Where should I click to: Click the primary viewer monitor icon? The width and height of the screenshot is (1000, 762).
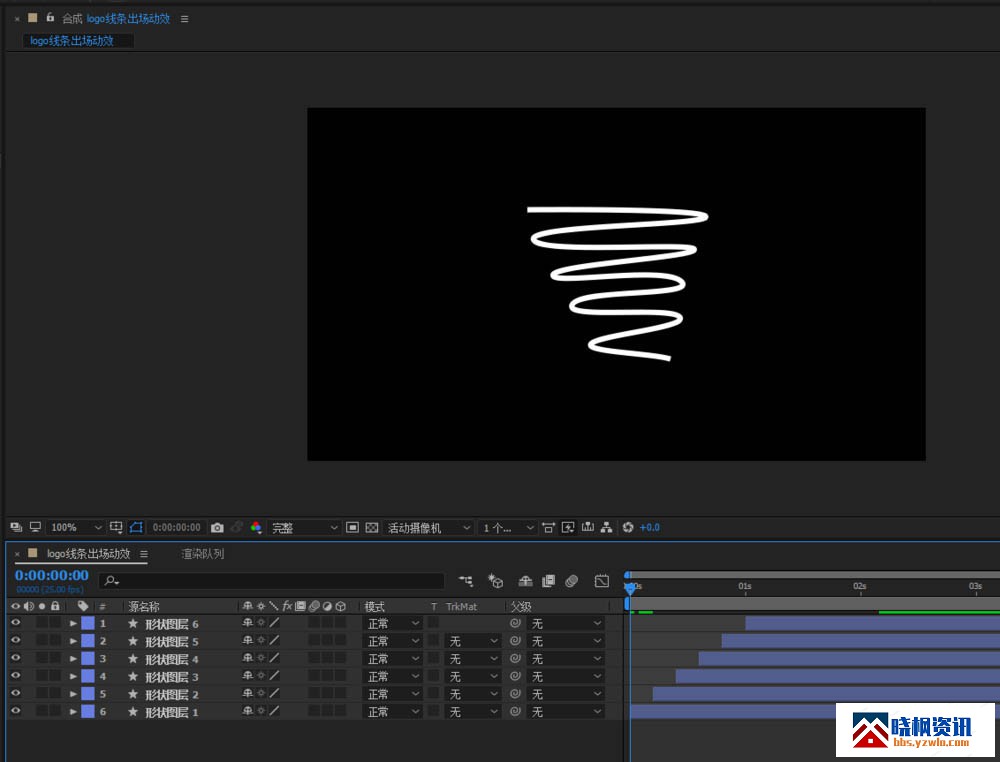click(x=36, y=527)
